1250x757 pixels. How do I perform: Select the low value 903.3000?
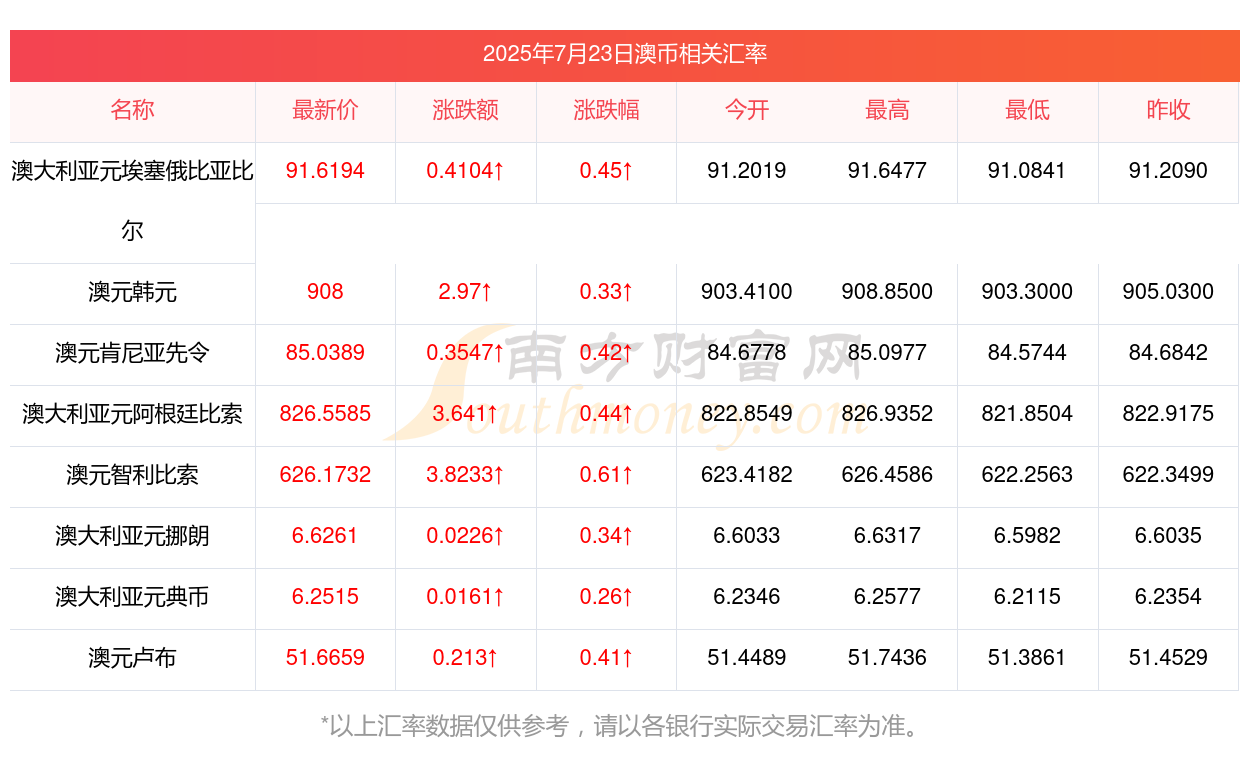point(1027,292)
